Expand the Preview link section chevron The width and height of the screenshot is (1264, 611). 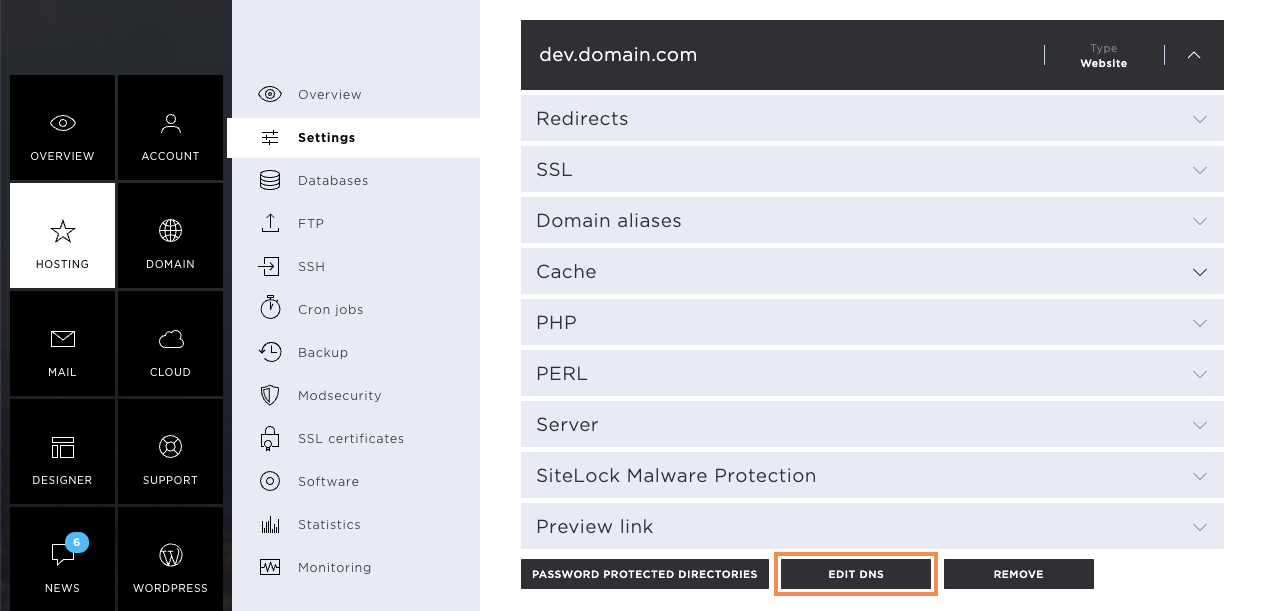[x=1200, y=527]
